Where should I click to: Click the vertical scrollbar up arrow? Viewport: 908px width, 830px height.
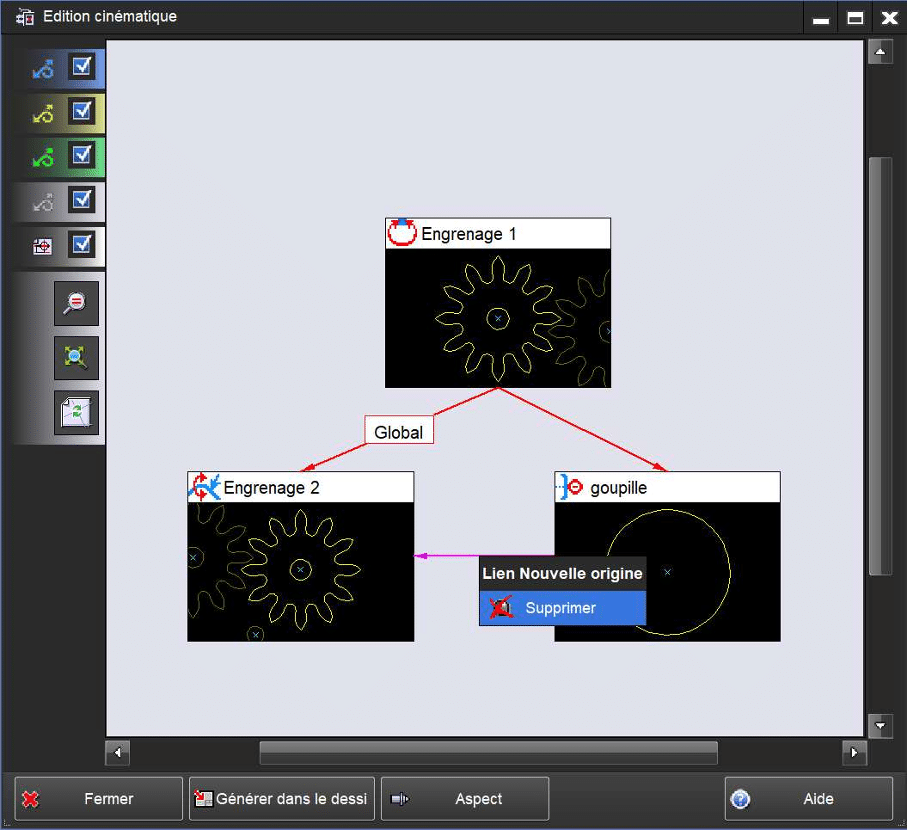click(x=880, y=52)
